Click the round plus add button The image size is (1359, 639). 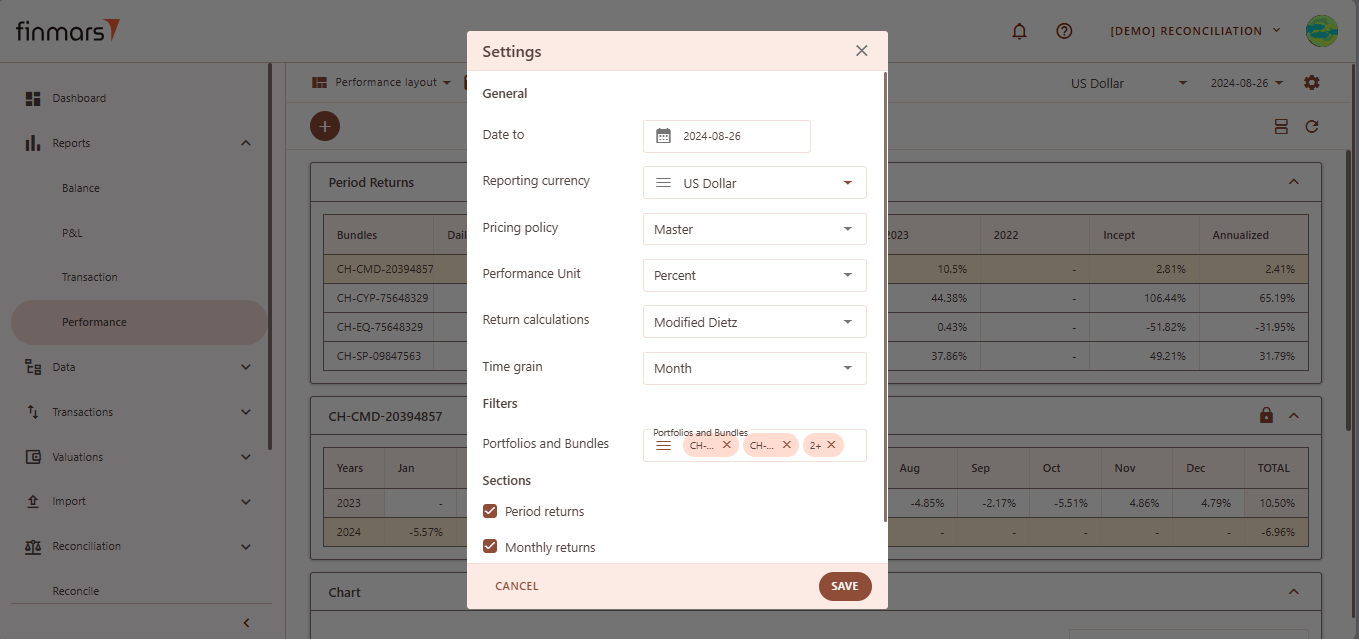click(x=325, y=126)
